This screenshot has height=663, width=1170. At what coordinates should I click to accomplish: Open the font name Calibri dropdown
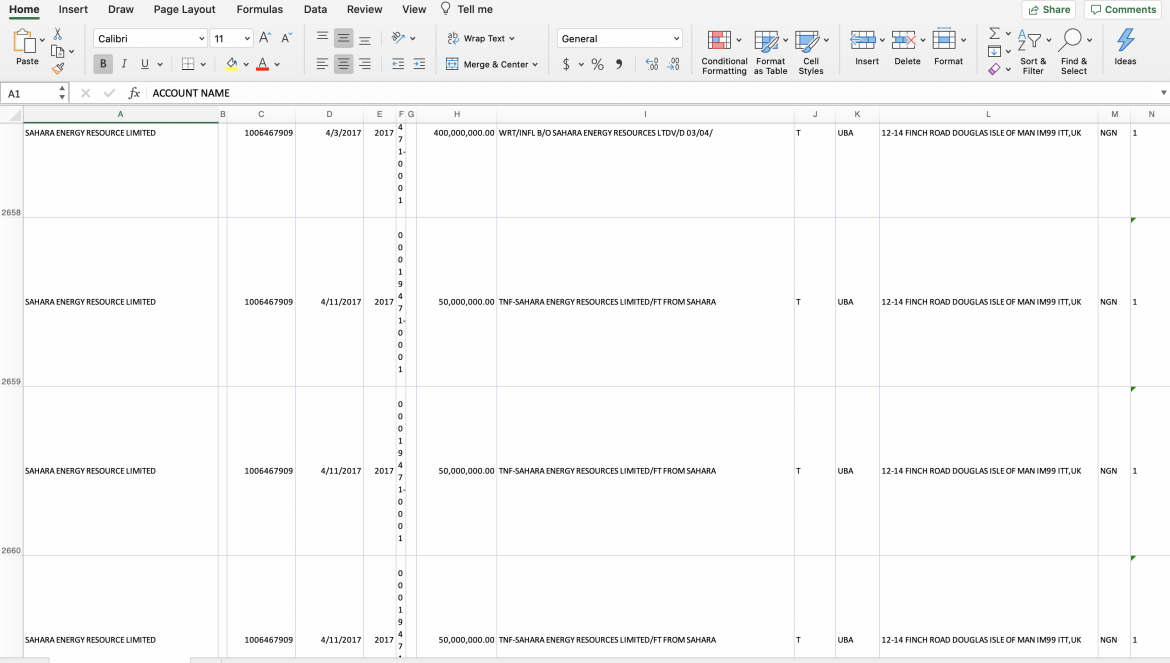[x=201, y=38]
